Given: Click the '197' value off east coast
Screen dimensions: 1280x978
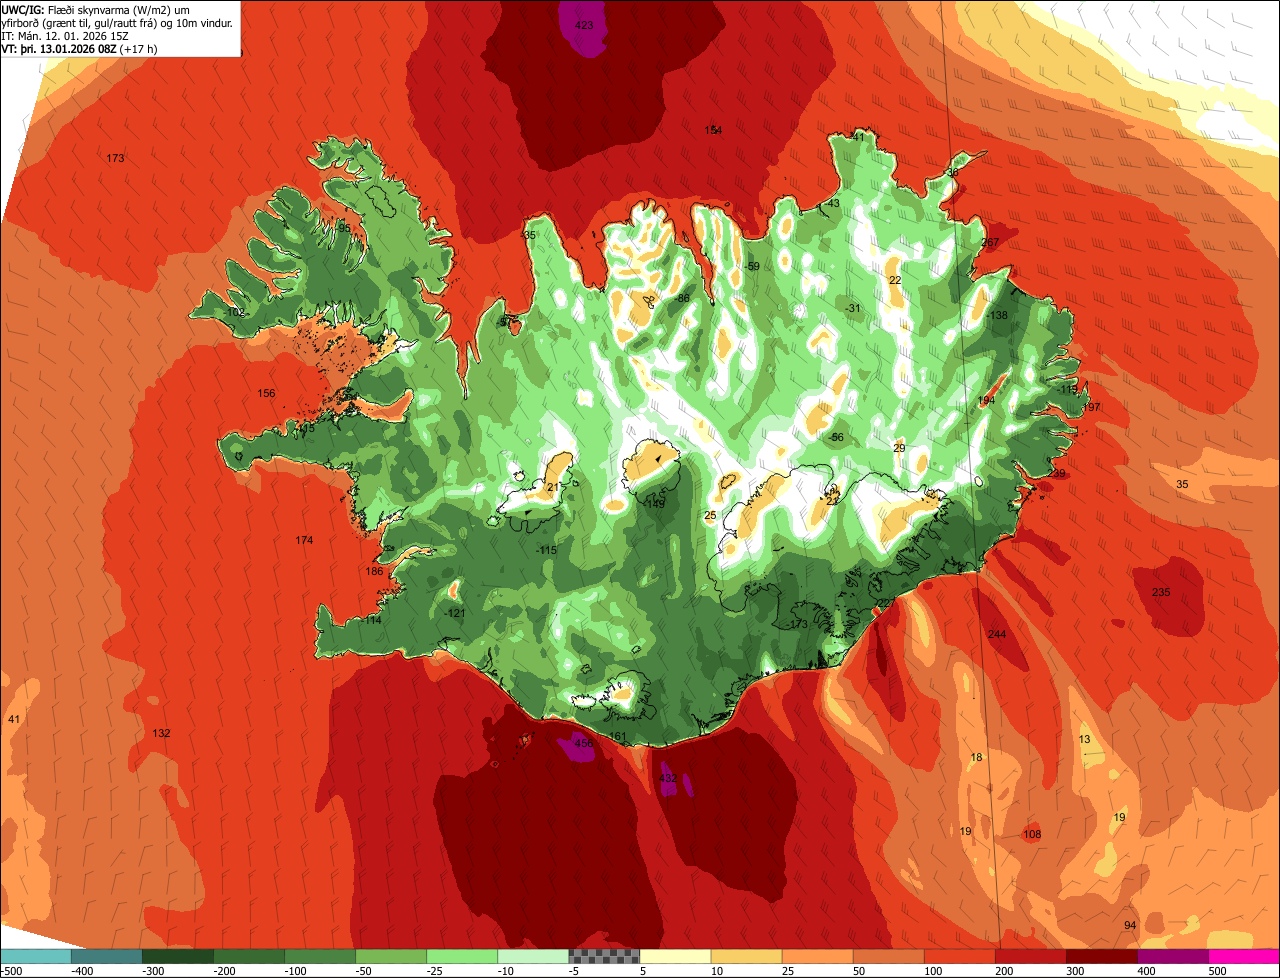Looking at the screenshot, I should coord(1090,407).
